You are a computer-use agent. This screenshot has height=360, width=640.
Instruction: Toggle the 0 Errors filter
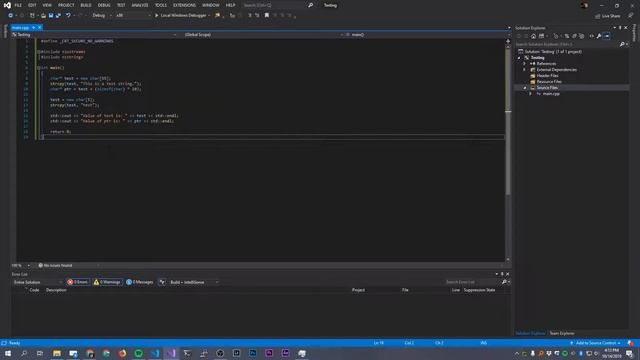(78, 282)
